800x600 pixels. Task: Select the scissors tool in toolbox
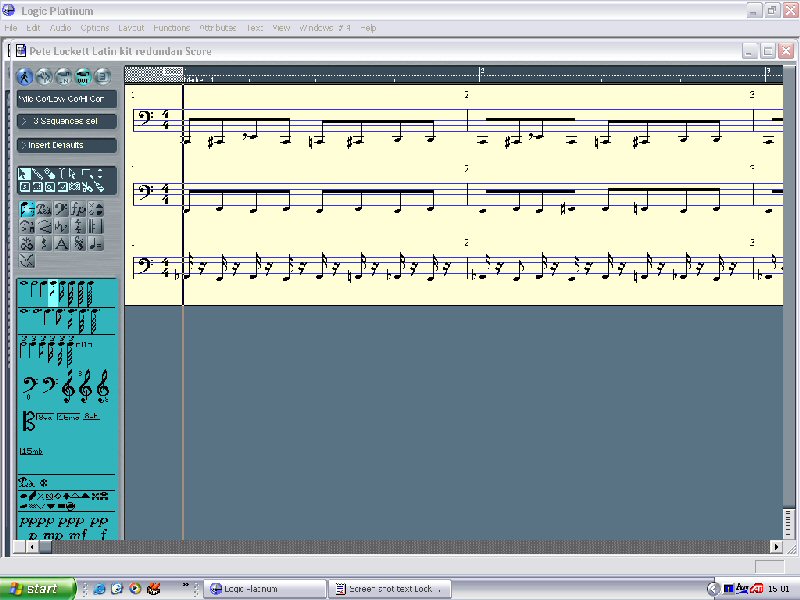(88, 186)
